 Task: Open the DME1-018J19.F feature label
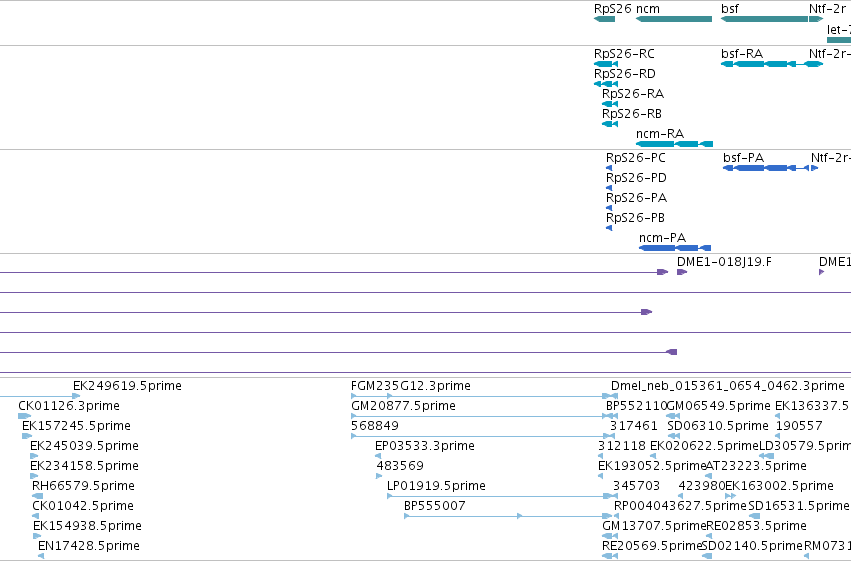(724, 262)
